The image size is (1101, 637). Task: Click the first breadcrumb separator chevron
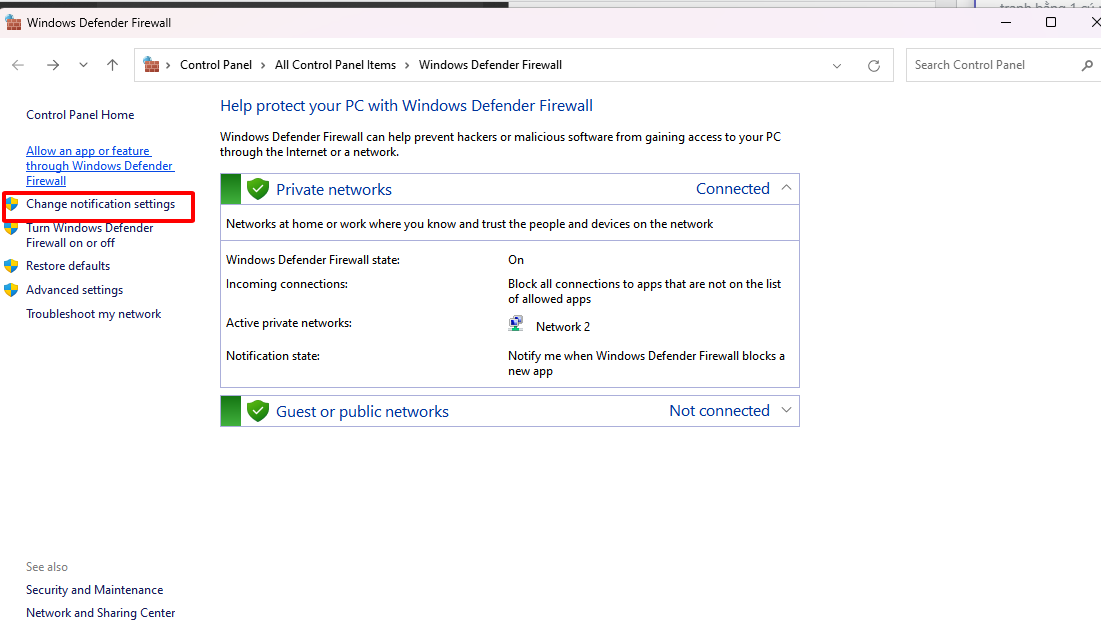point(169,65)
